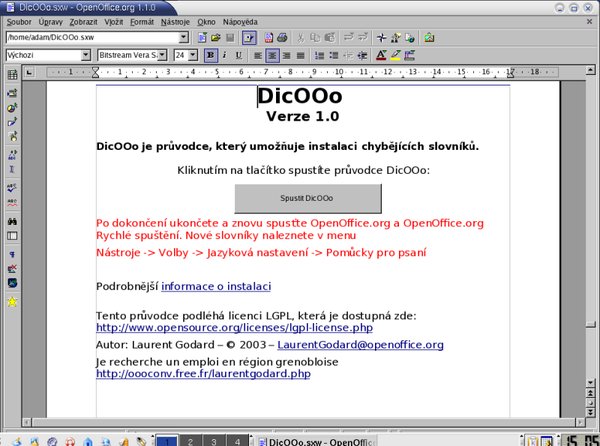Toggle AutoSpellcheck red wavy ABC icon
The width and height of the screenshot is (600, 446).
click(12, 202)
